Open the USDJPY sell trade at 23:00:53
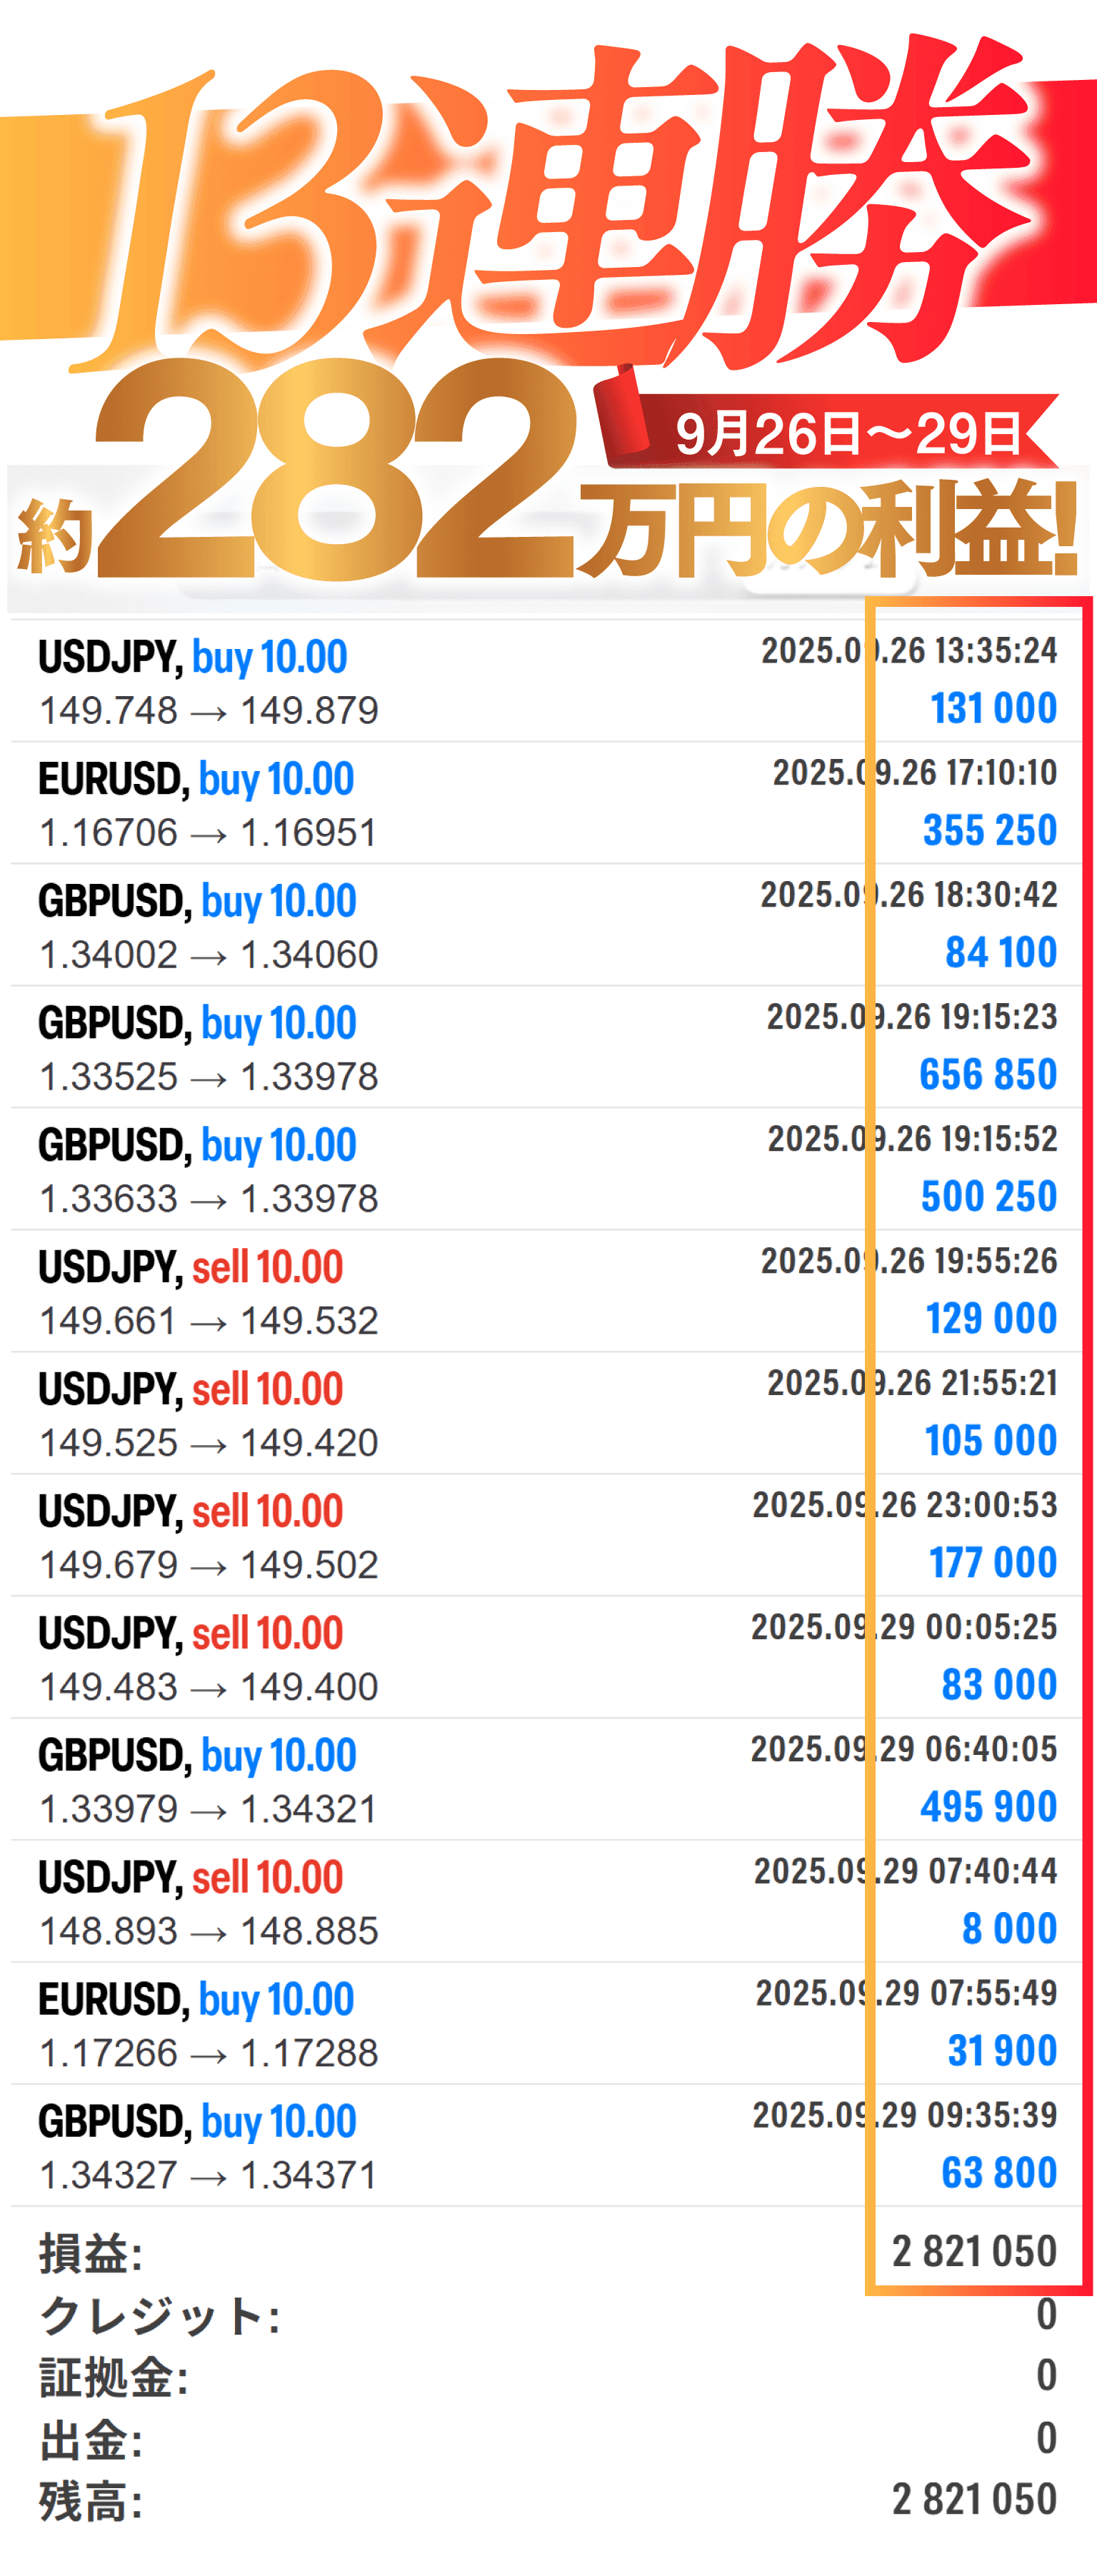The height and width of the screenshot is (2576, 1097). pyautogui.click(x=400, y=1536)
